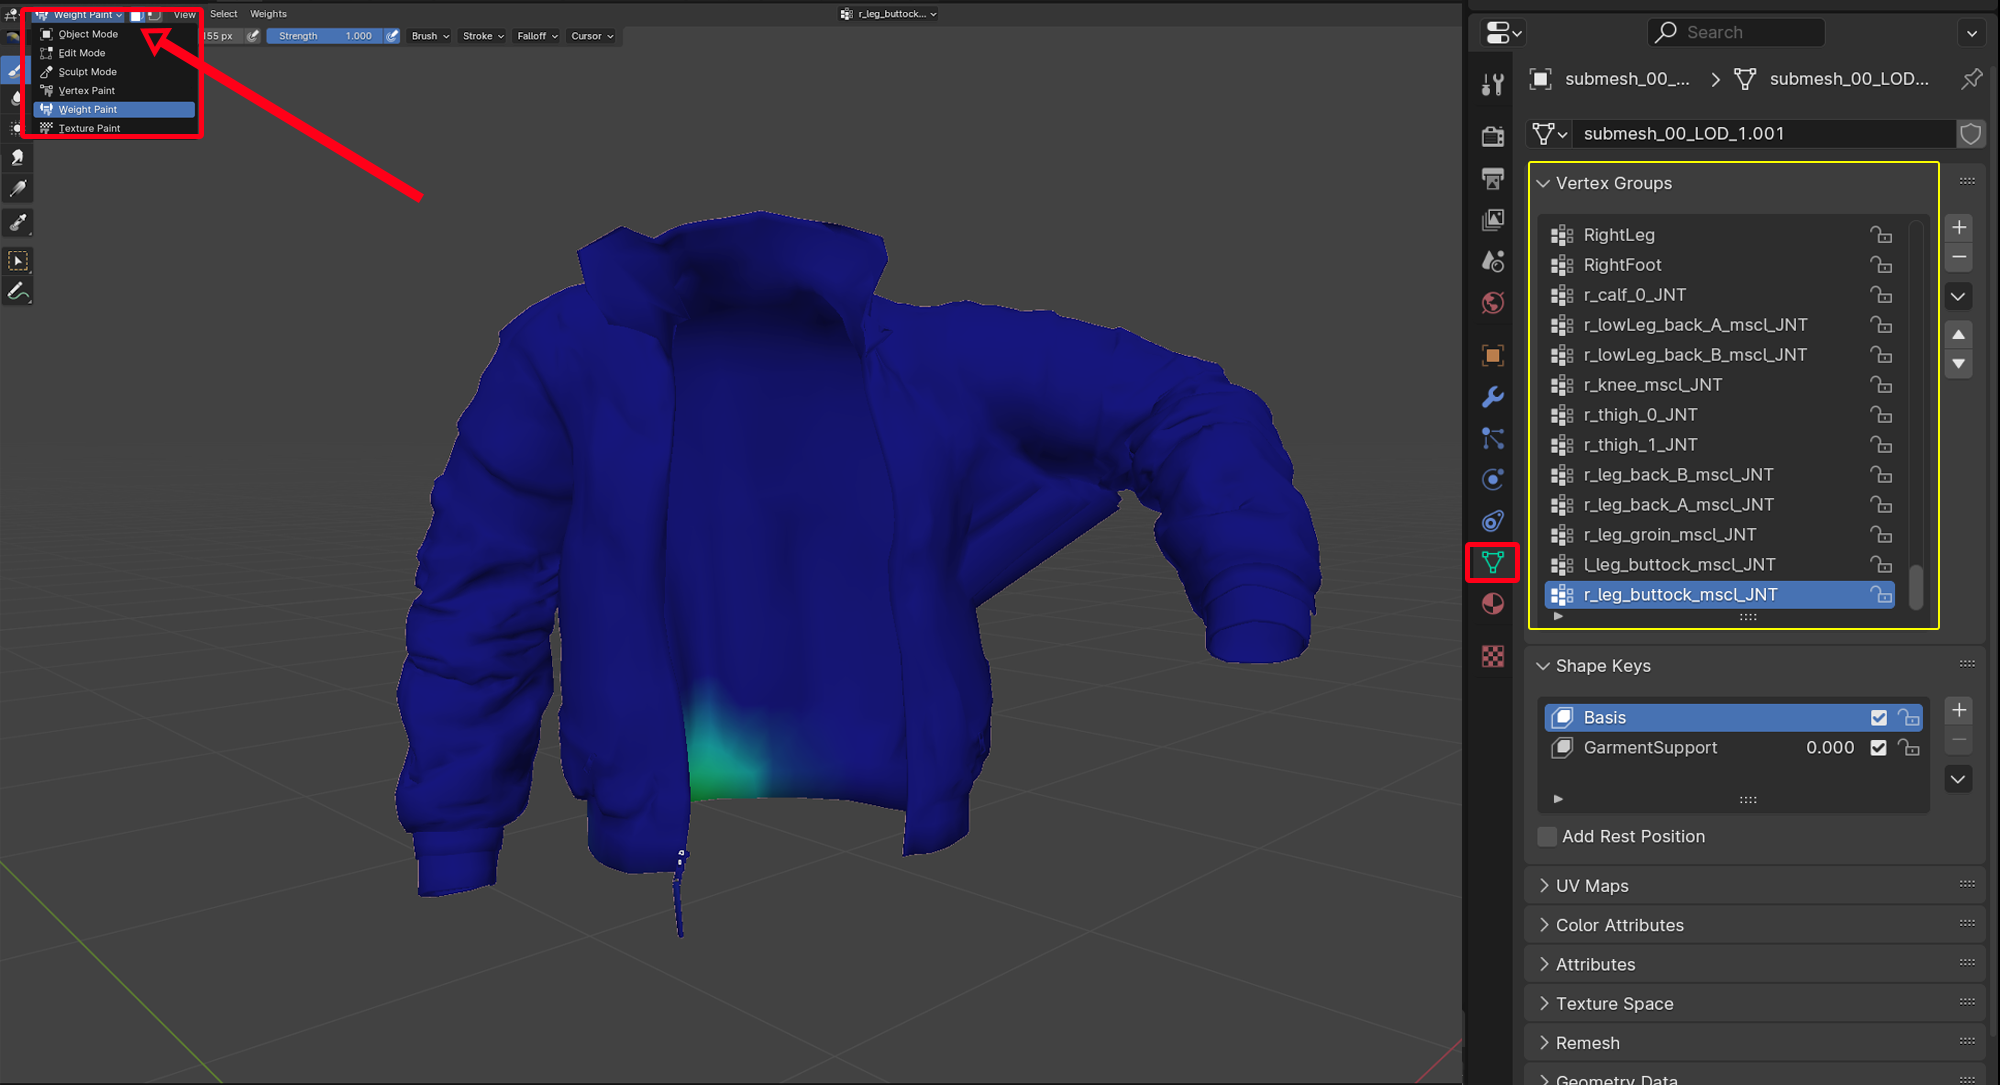This screenshot has width=2000, height=1085.
Task: Choose Edit Mode from mode menu
Action: 81,53
